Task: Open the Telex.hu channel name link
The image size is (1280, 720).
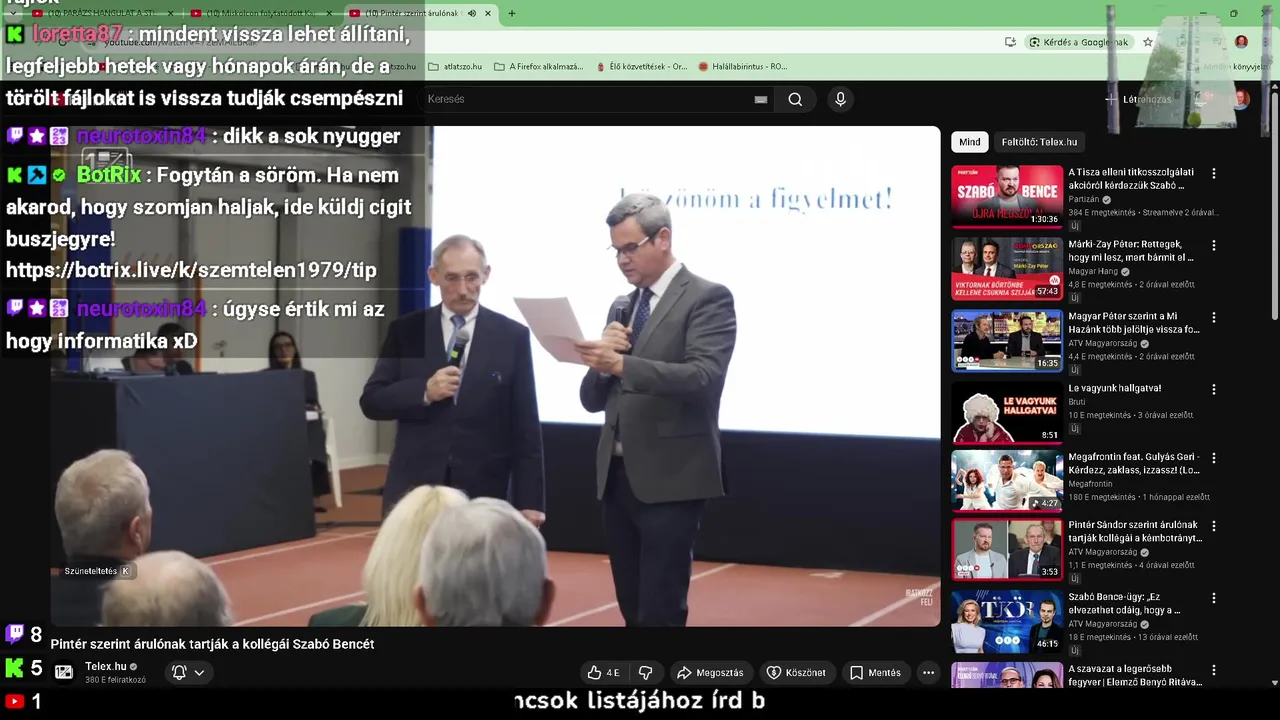Action: [x=106, y=666]
